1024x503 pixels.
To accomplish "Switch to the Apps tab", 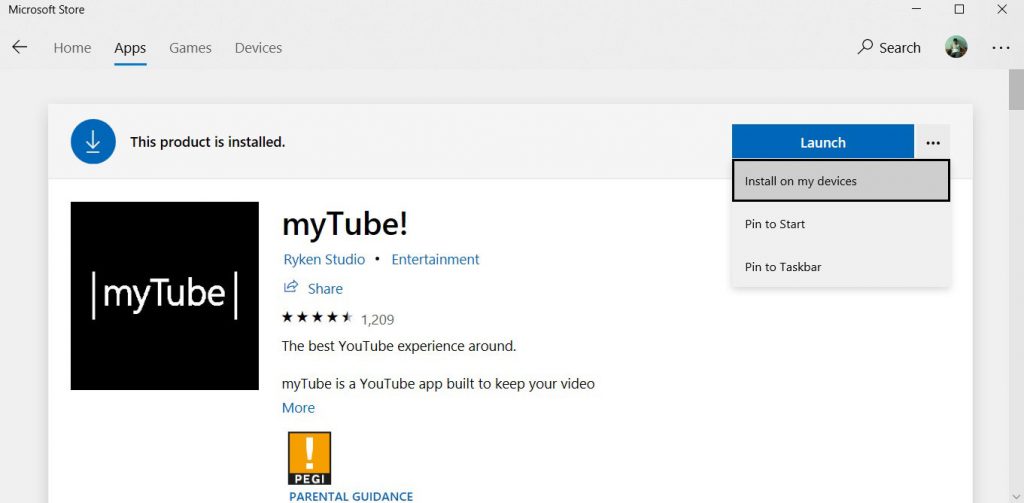I will [130, 48].
